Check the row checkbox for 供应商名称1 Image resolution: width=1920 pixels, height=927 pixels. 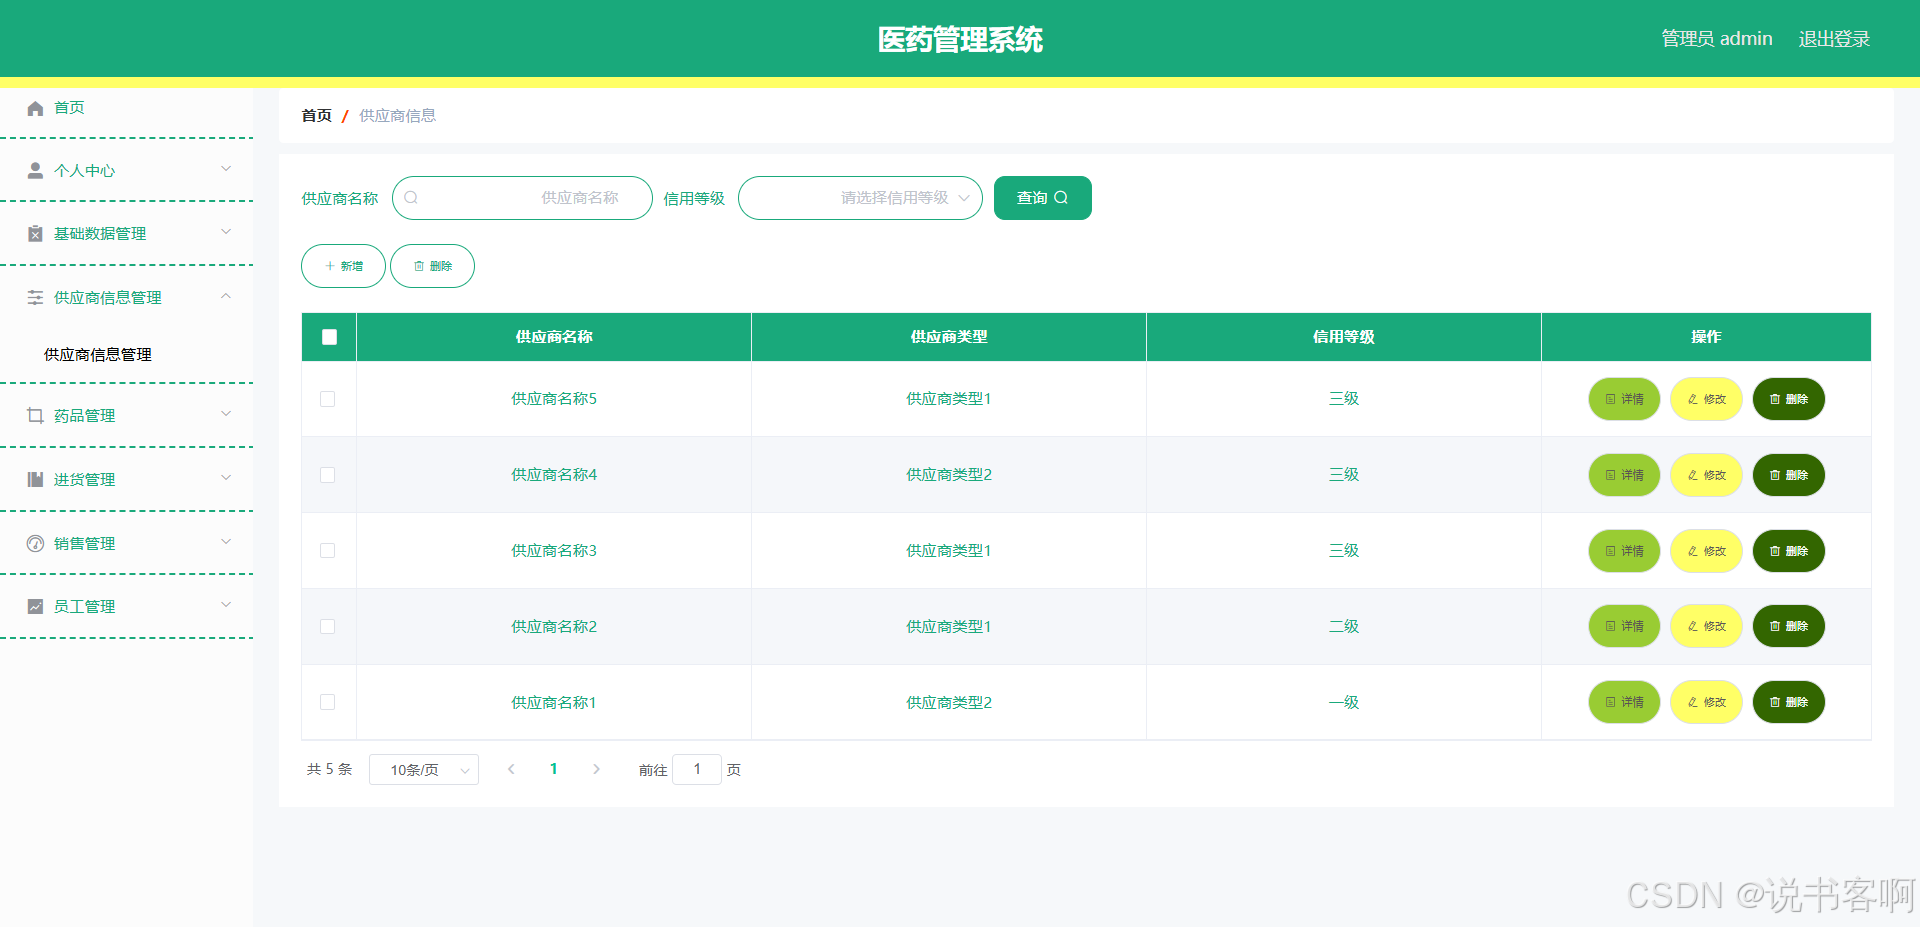point(328,702)
